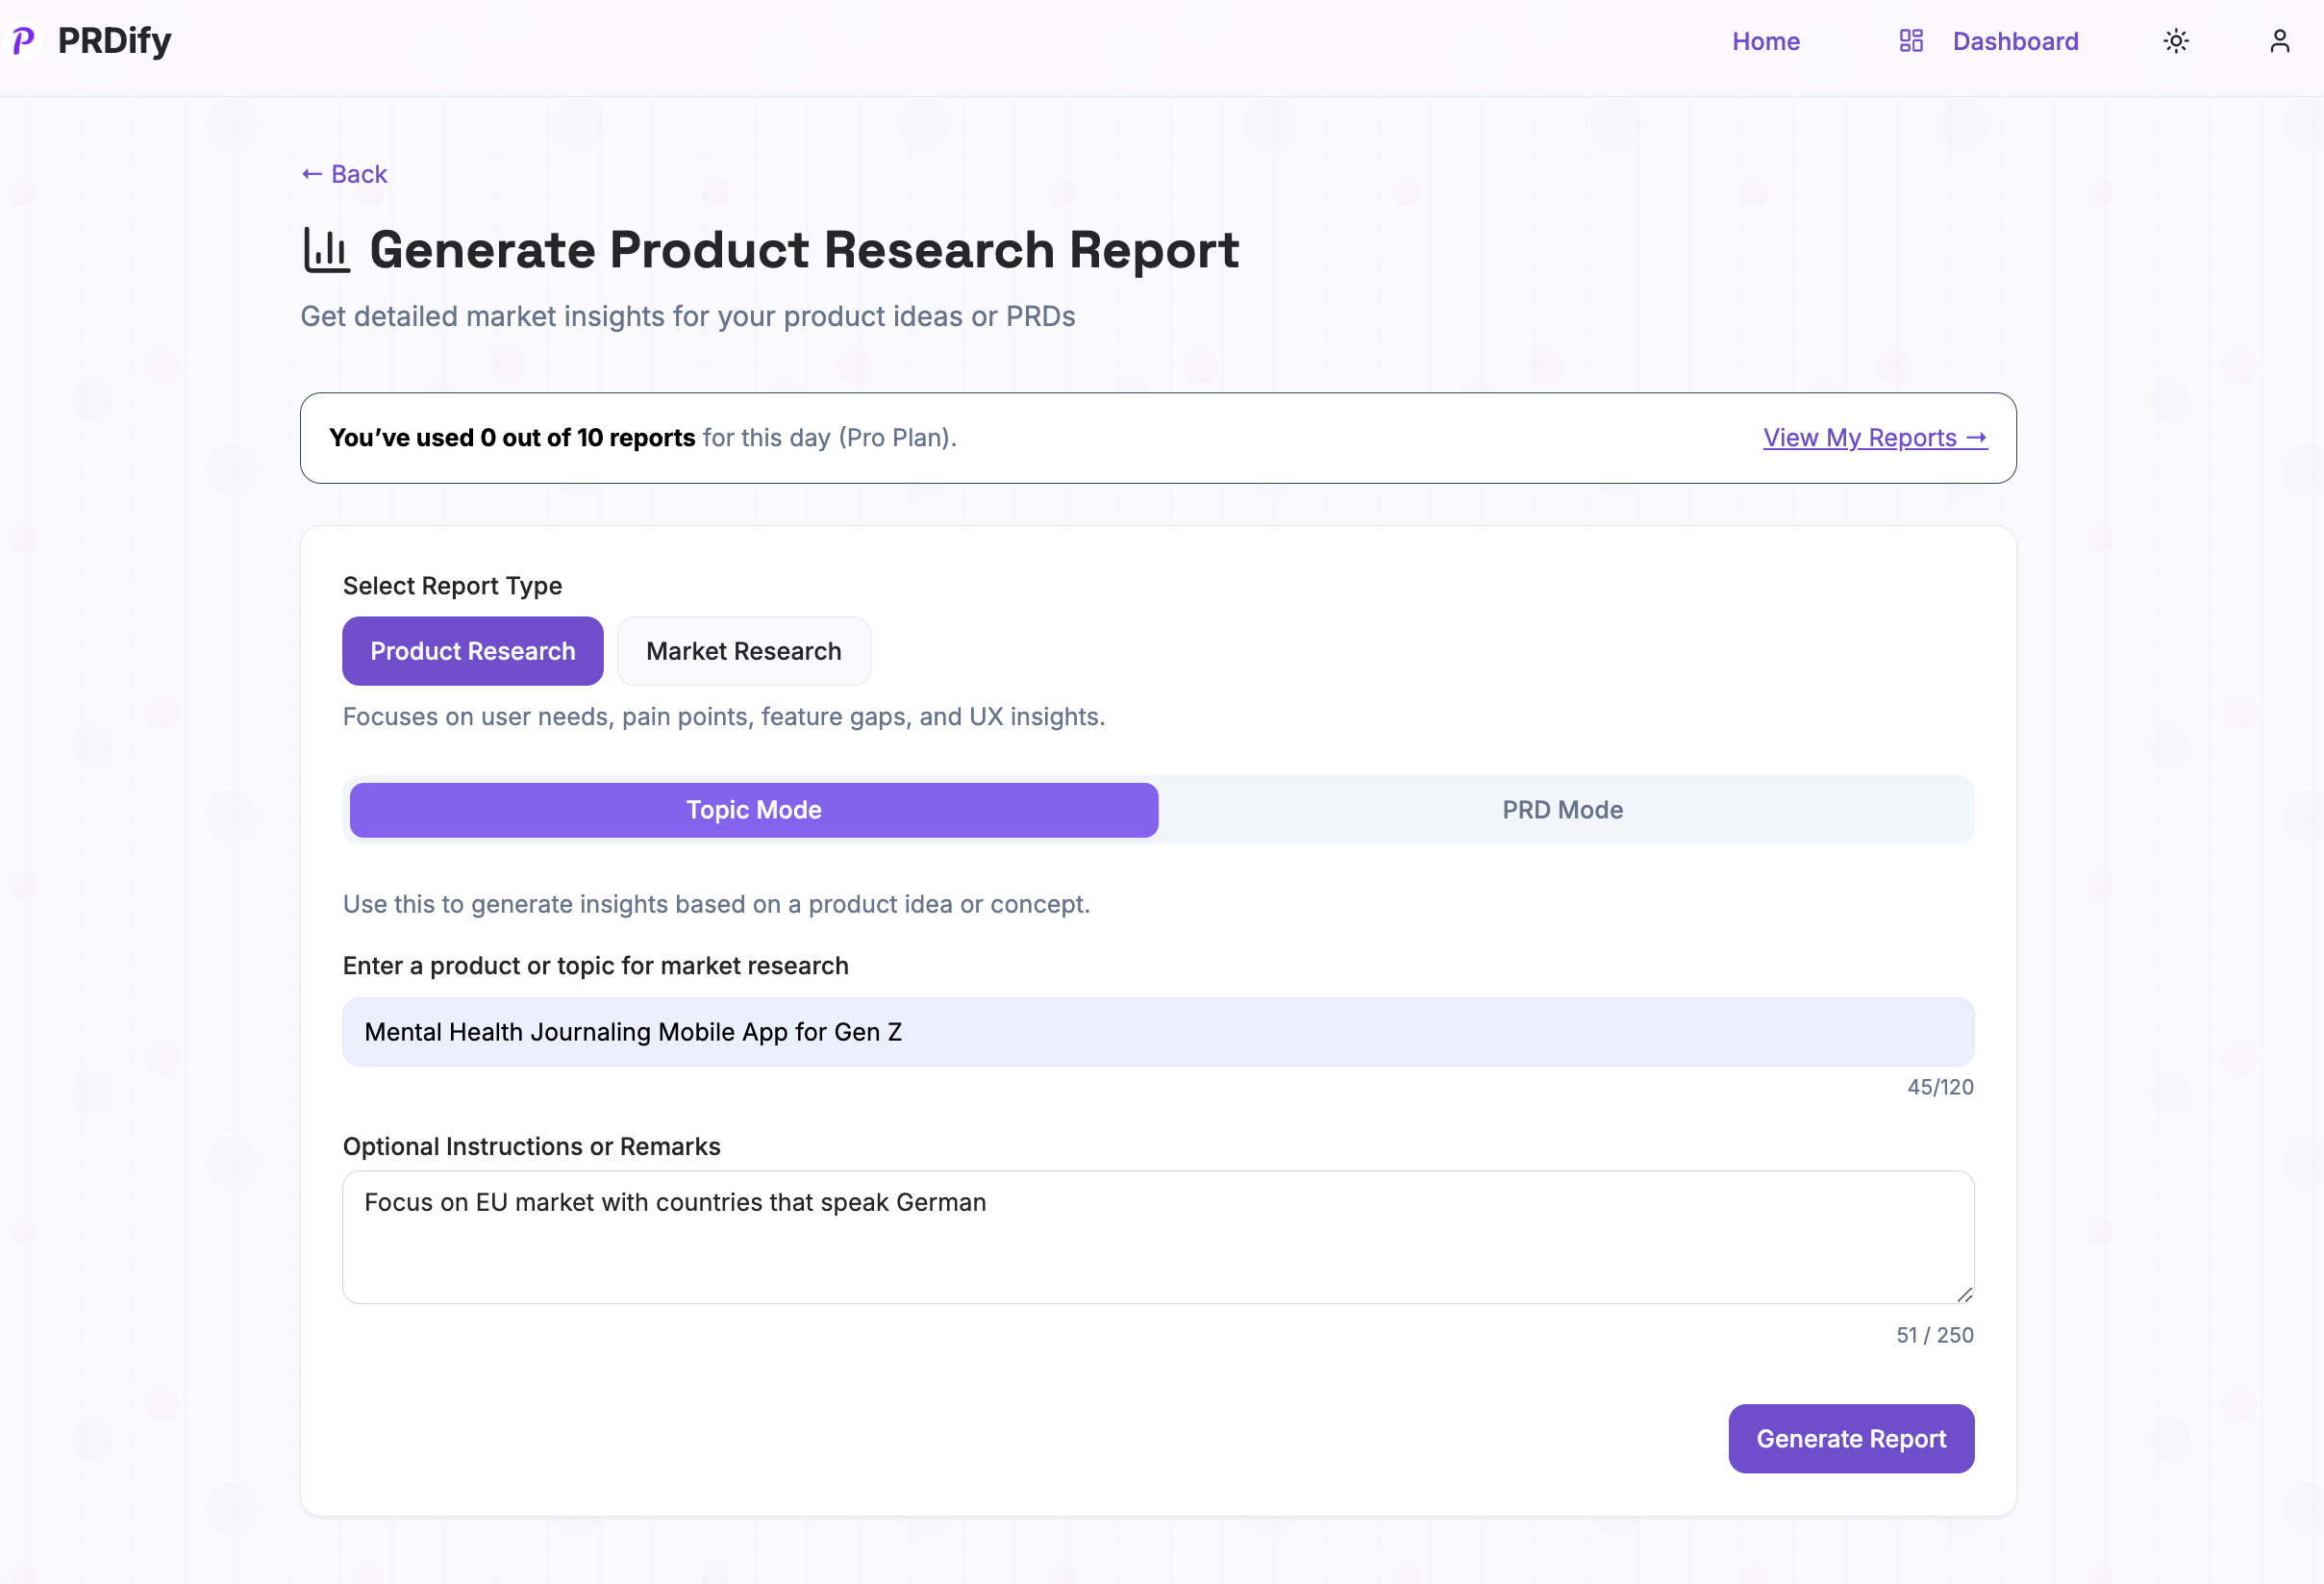Select Market Research report type
Screen dimensions: 2324x1584
coord(744,651)
